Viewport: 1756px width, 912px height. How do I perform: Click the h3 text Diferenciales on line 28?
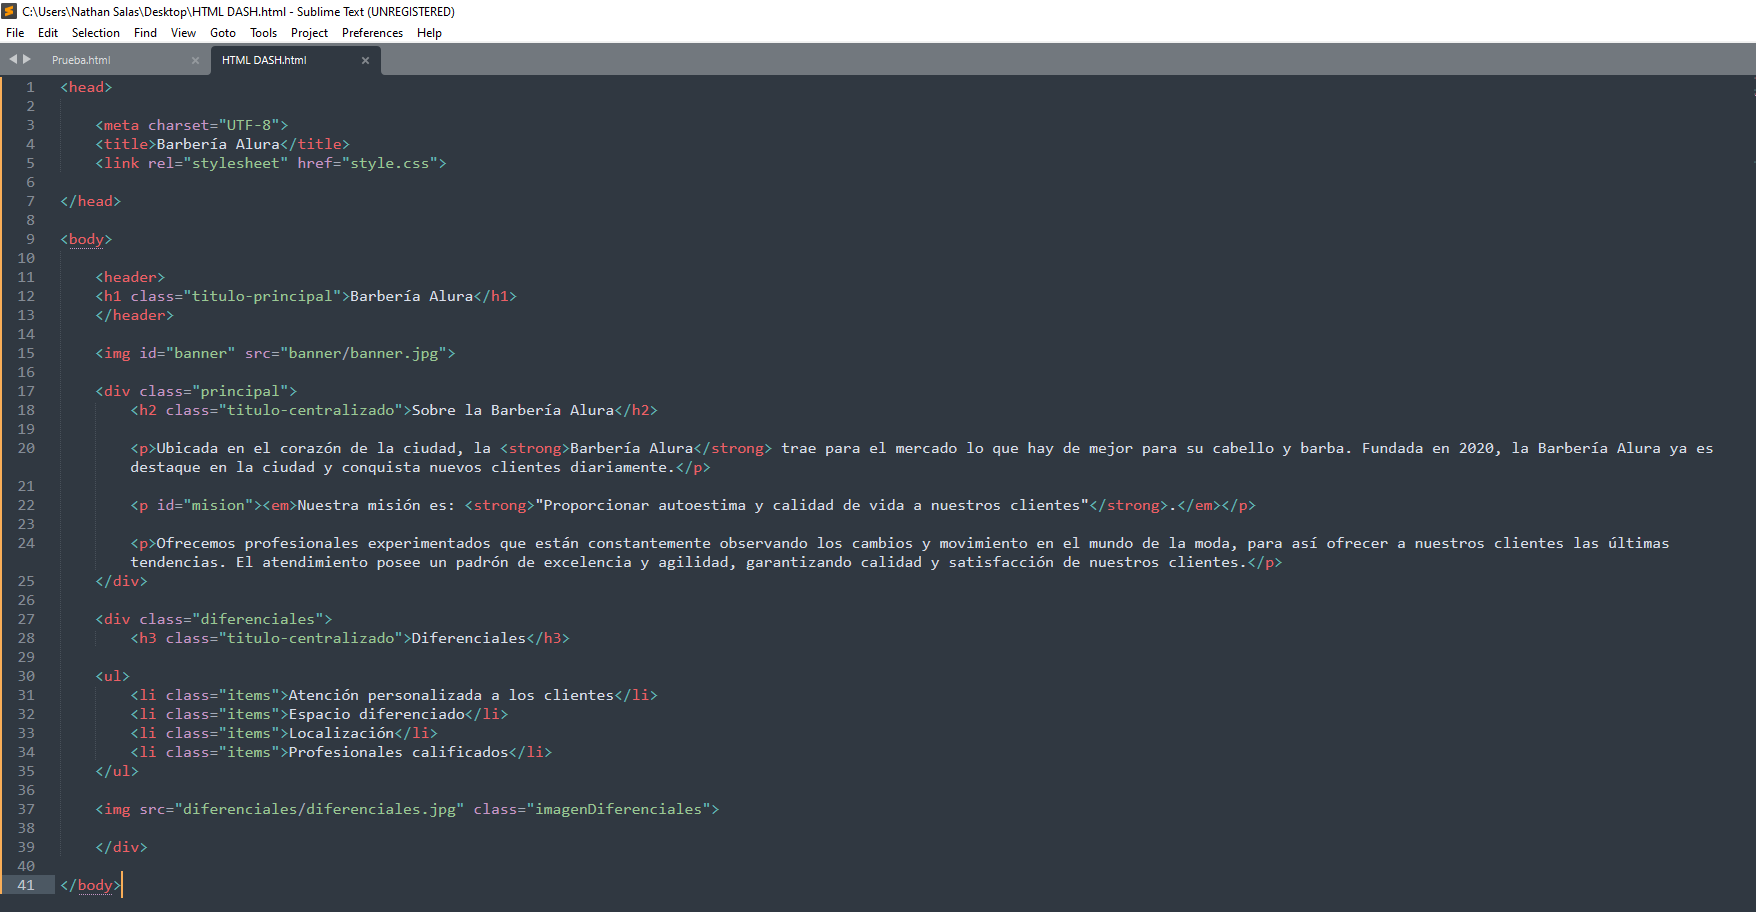tap(469, 638)
